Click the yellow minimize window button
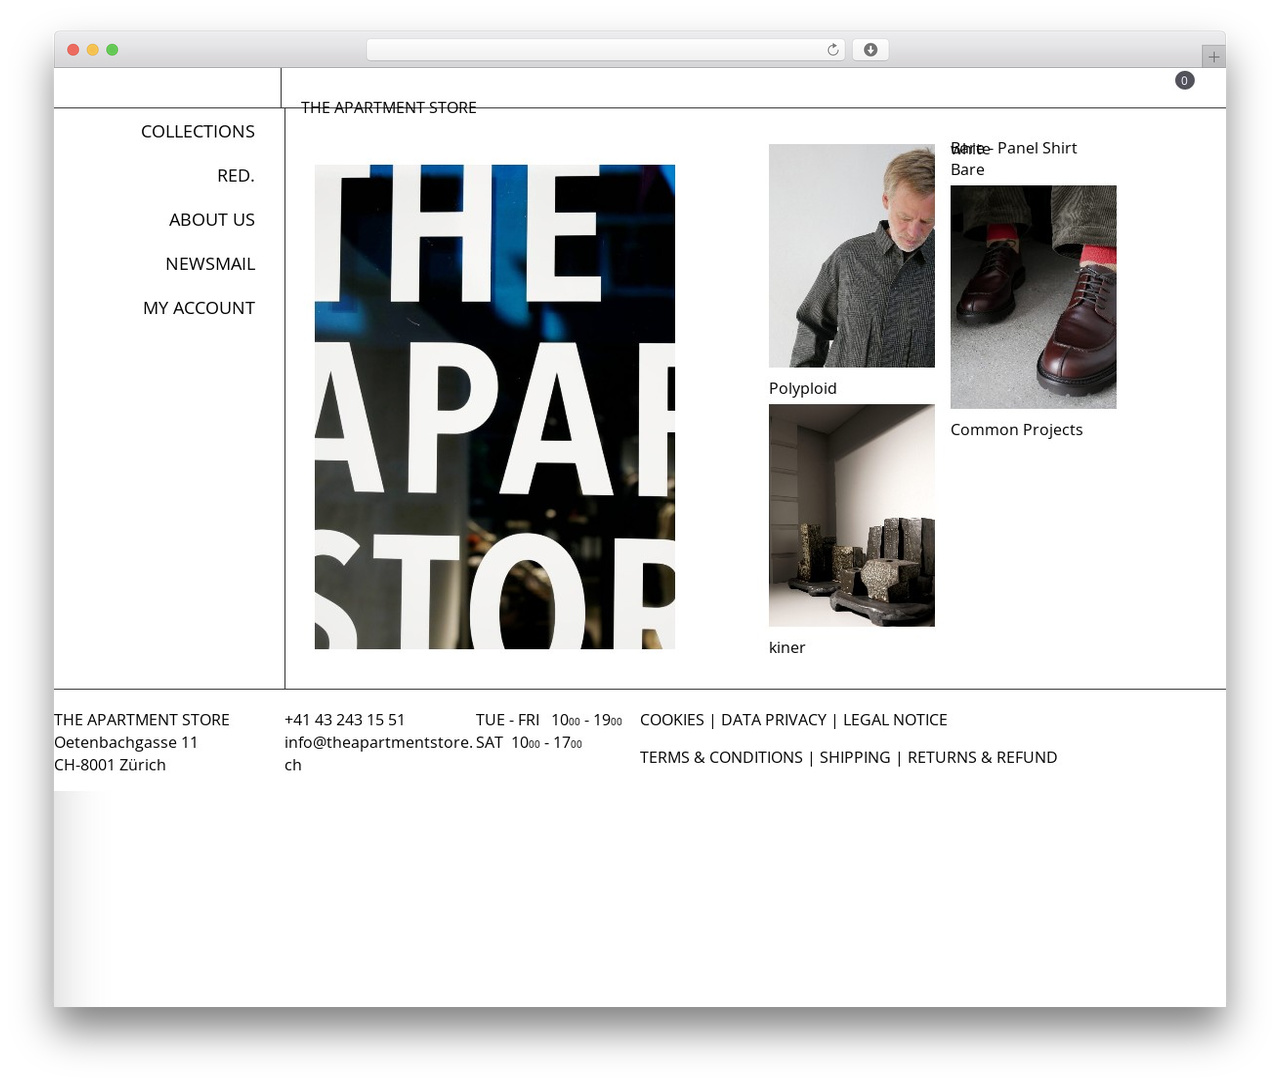Screen dimensions: 1280x1084 (x=92, y=50)
